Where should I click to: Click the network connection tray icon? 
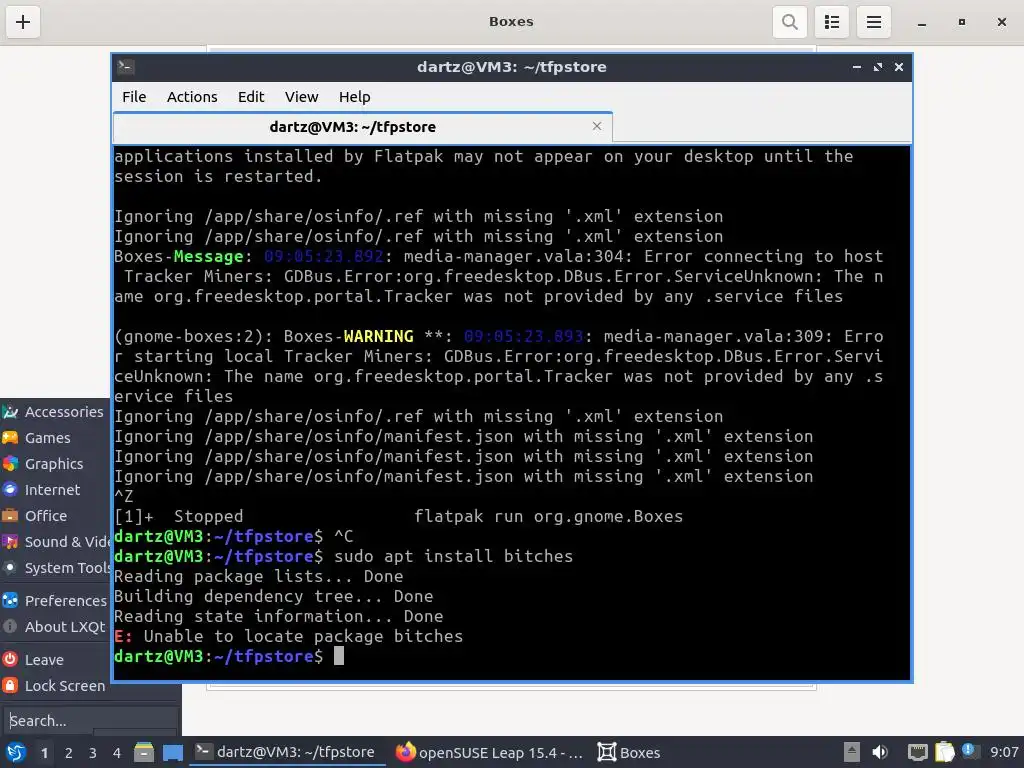[918, 752]
